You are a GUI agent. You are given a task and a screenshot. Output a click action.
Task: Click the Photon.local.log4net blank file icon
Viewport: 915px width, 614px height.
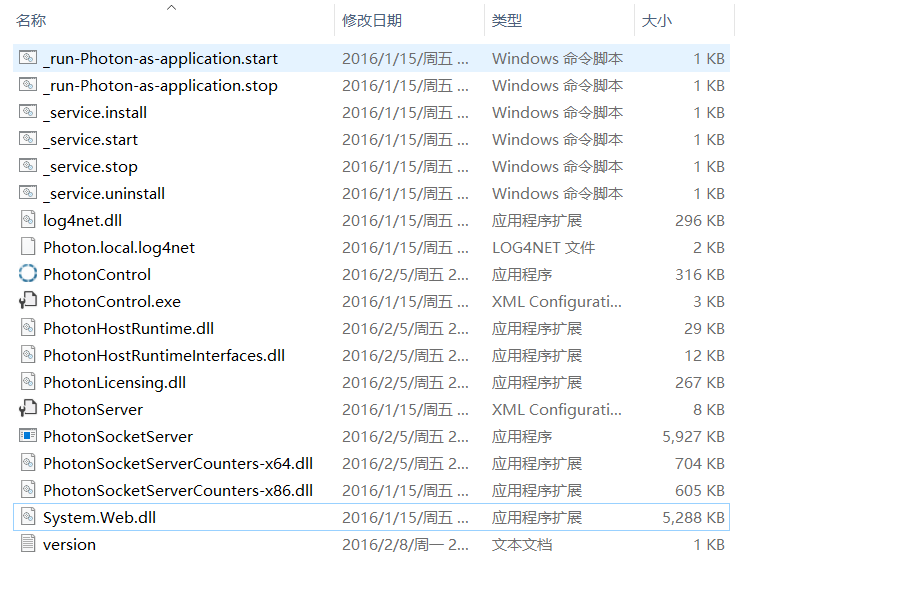pyautogui.click(x=27, y=246)
